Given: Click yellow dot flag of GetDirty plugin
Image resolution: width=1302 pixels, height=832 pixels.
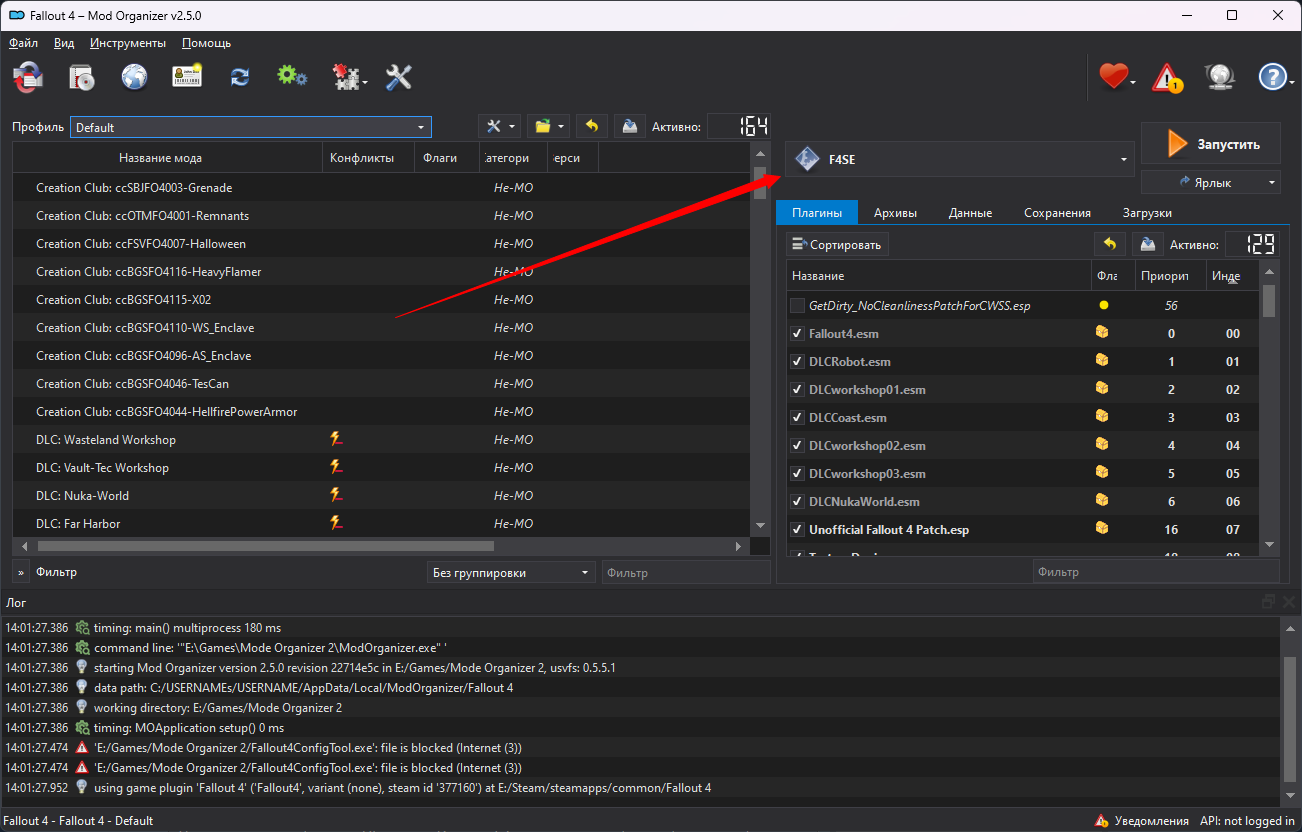Looking at the screenshot, I should point(1103,305).
